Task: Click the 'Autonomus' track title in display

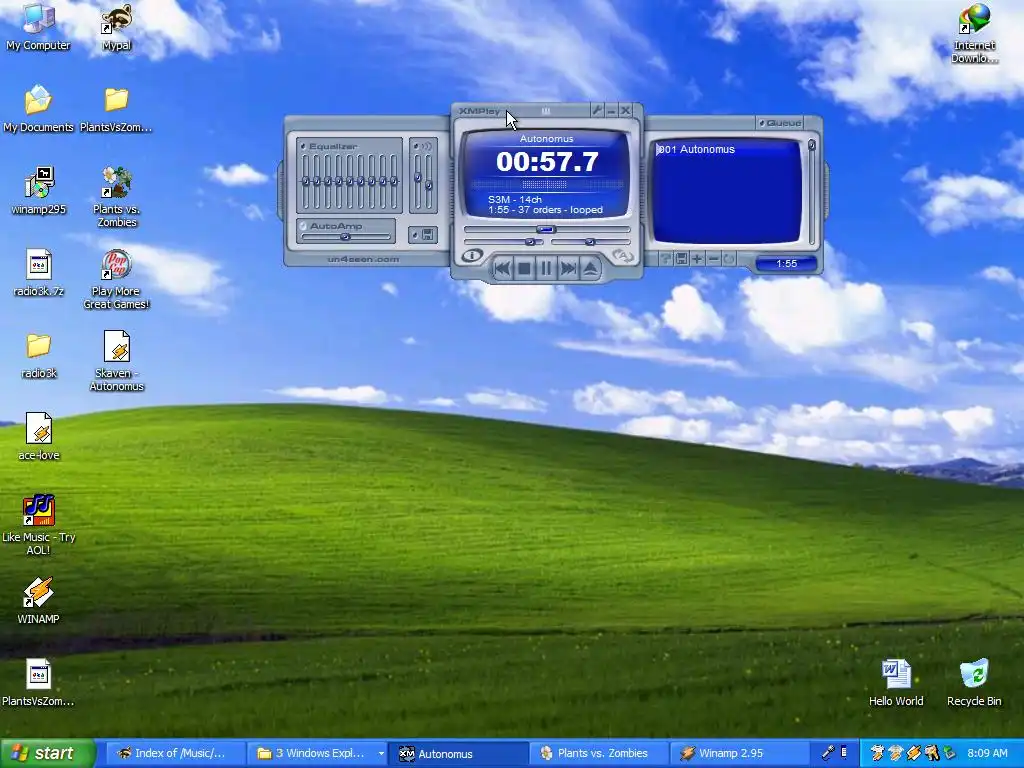Action: tap(547, 138)
